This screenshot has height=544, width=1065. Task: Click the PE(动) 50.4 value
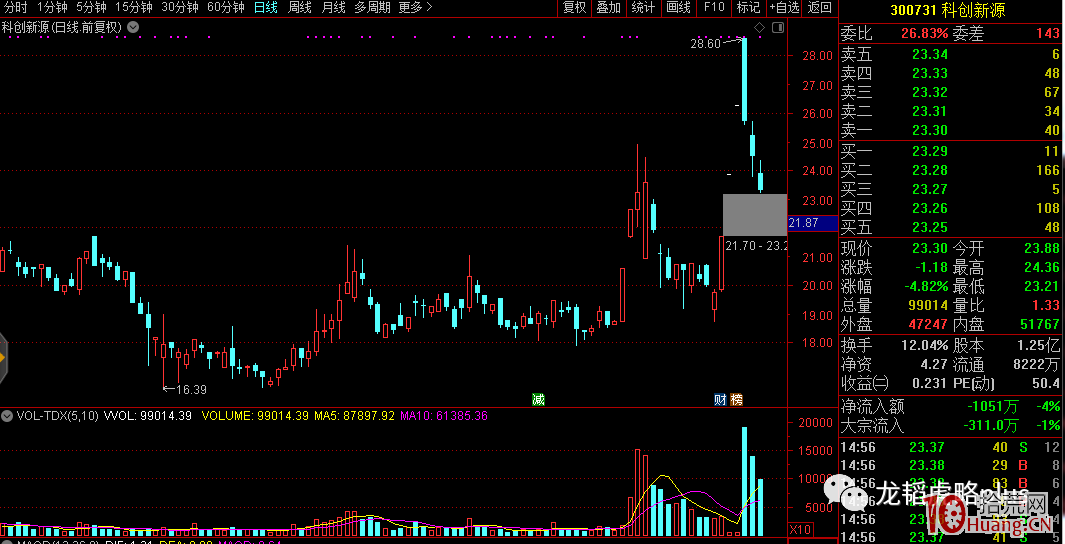coord(1047,383)
